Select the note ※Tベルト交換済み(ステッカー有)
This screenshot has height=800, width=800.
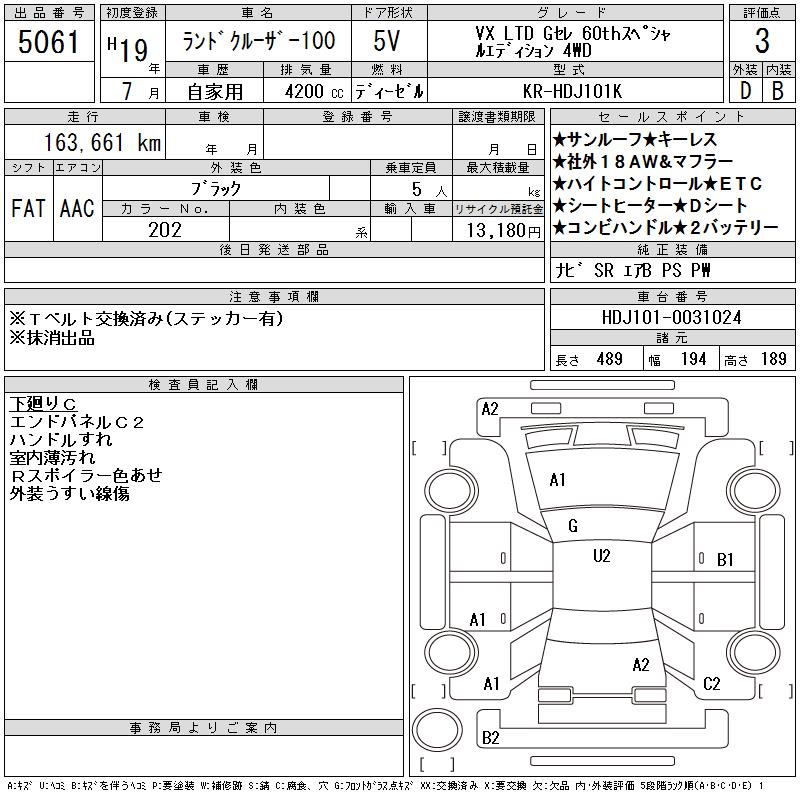tap(146, 319)
